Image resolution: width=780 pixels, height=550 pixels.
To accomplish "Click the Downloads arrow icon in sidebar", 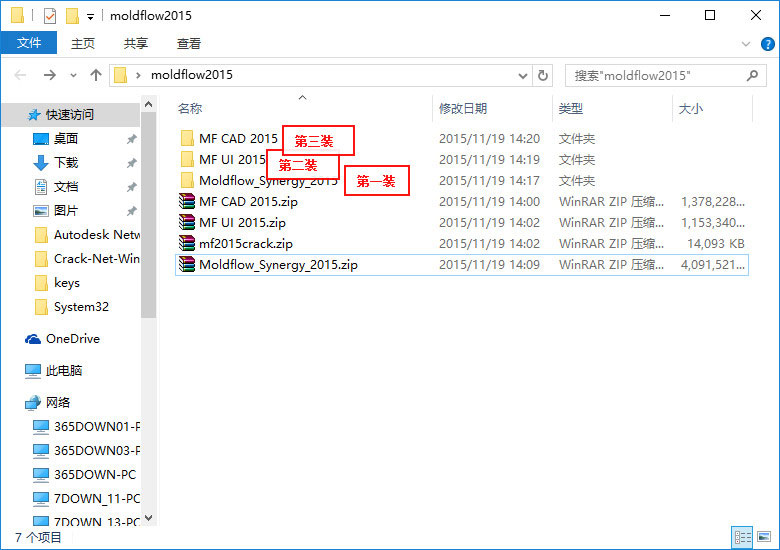I will coord(41,163).
